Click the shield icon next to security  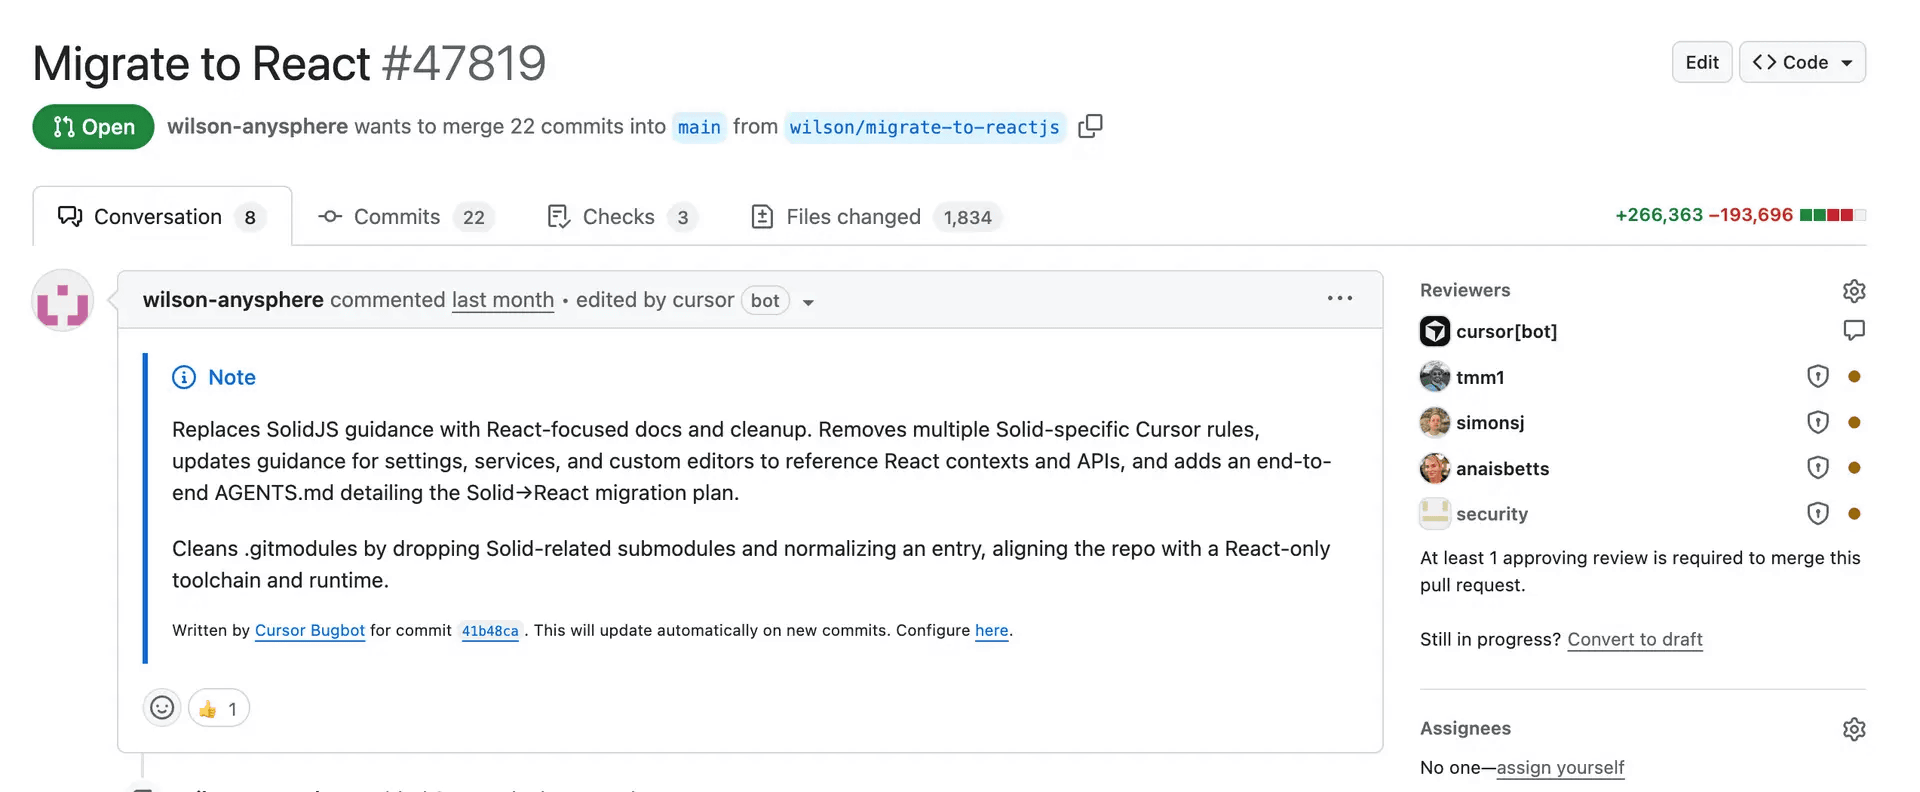(1817, 514)
